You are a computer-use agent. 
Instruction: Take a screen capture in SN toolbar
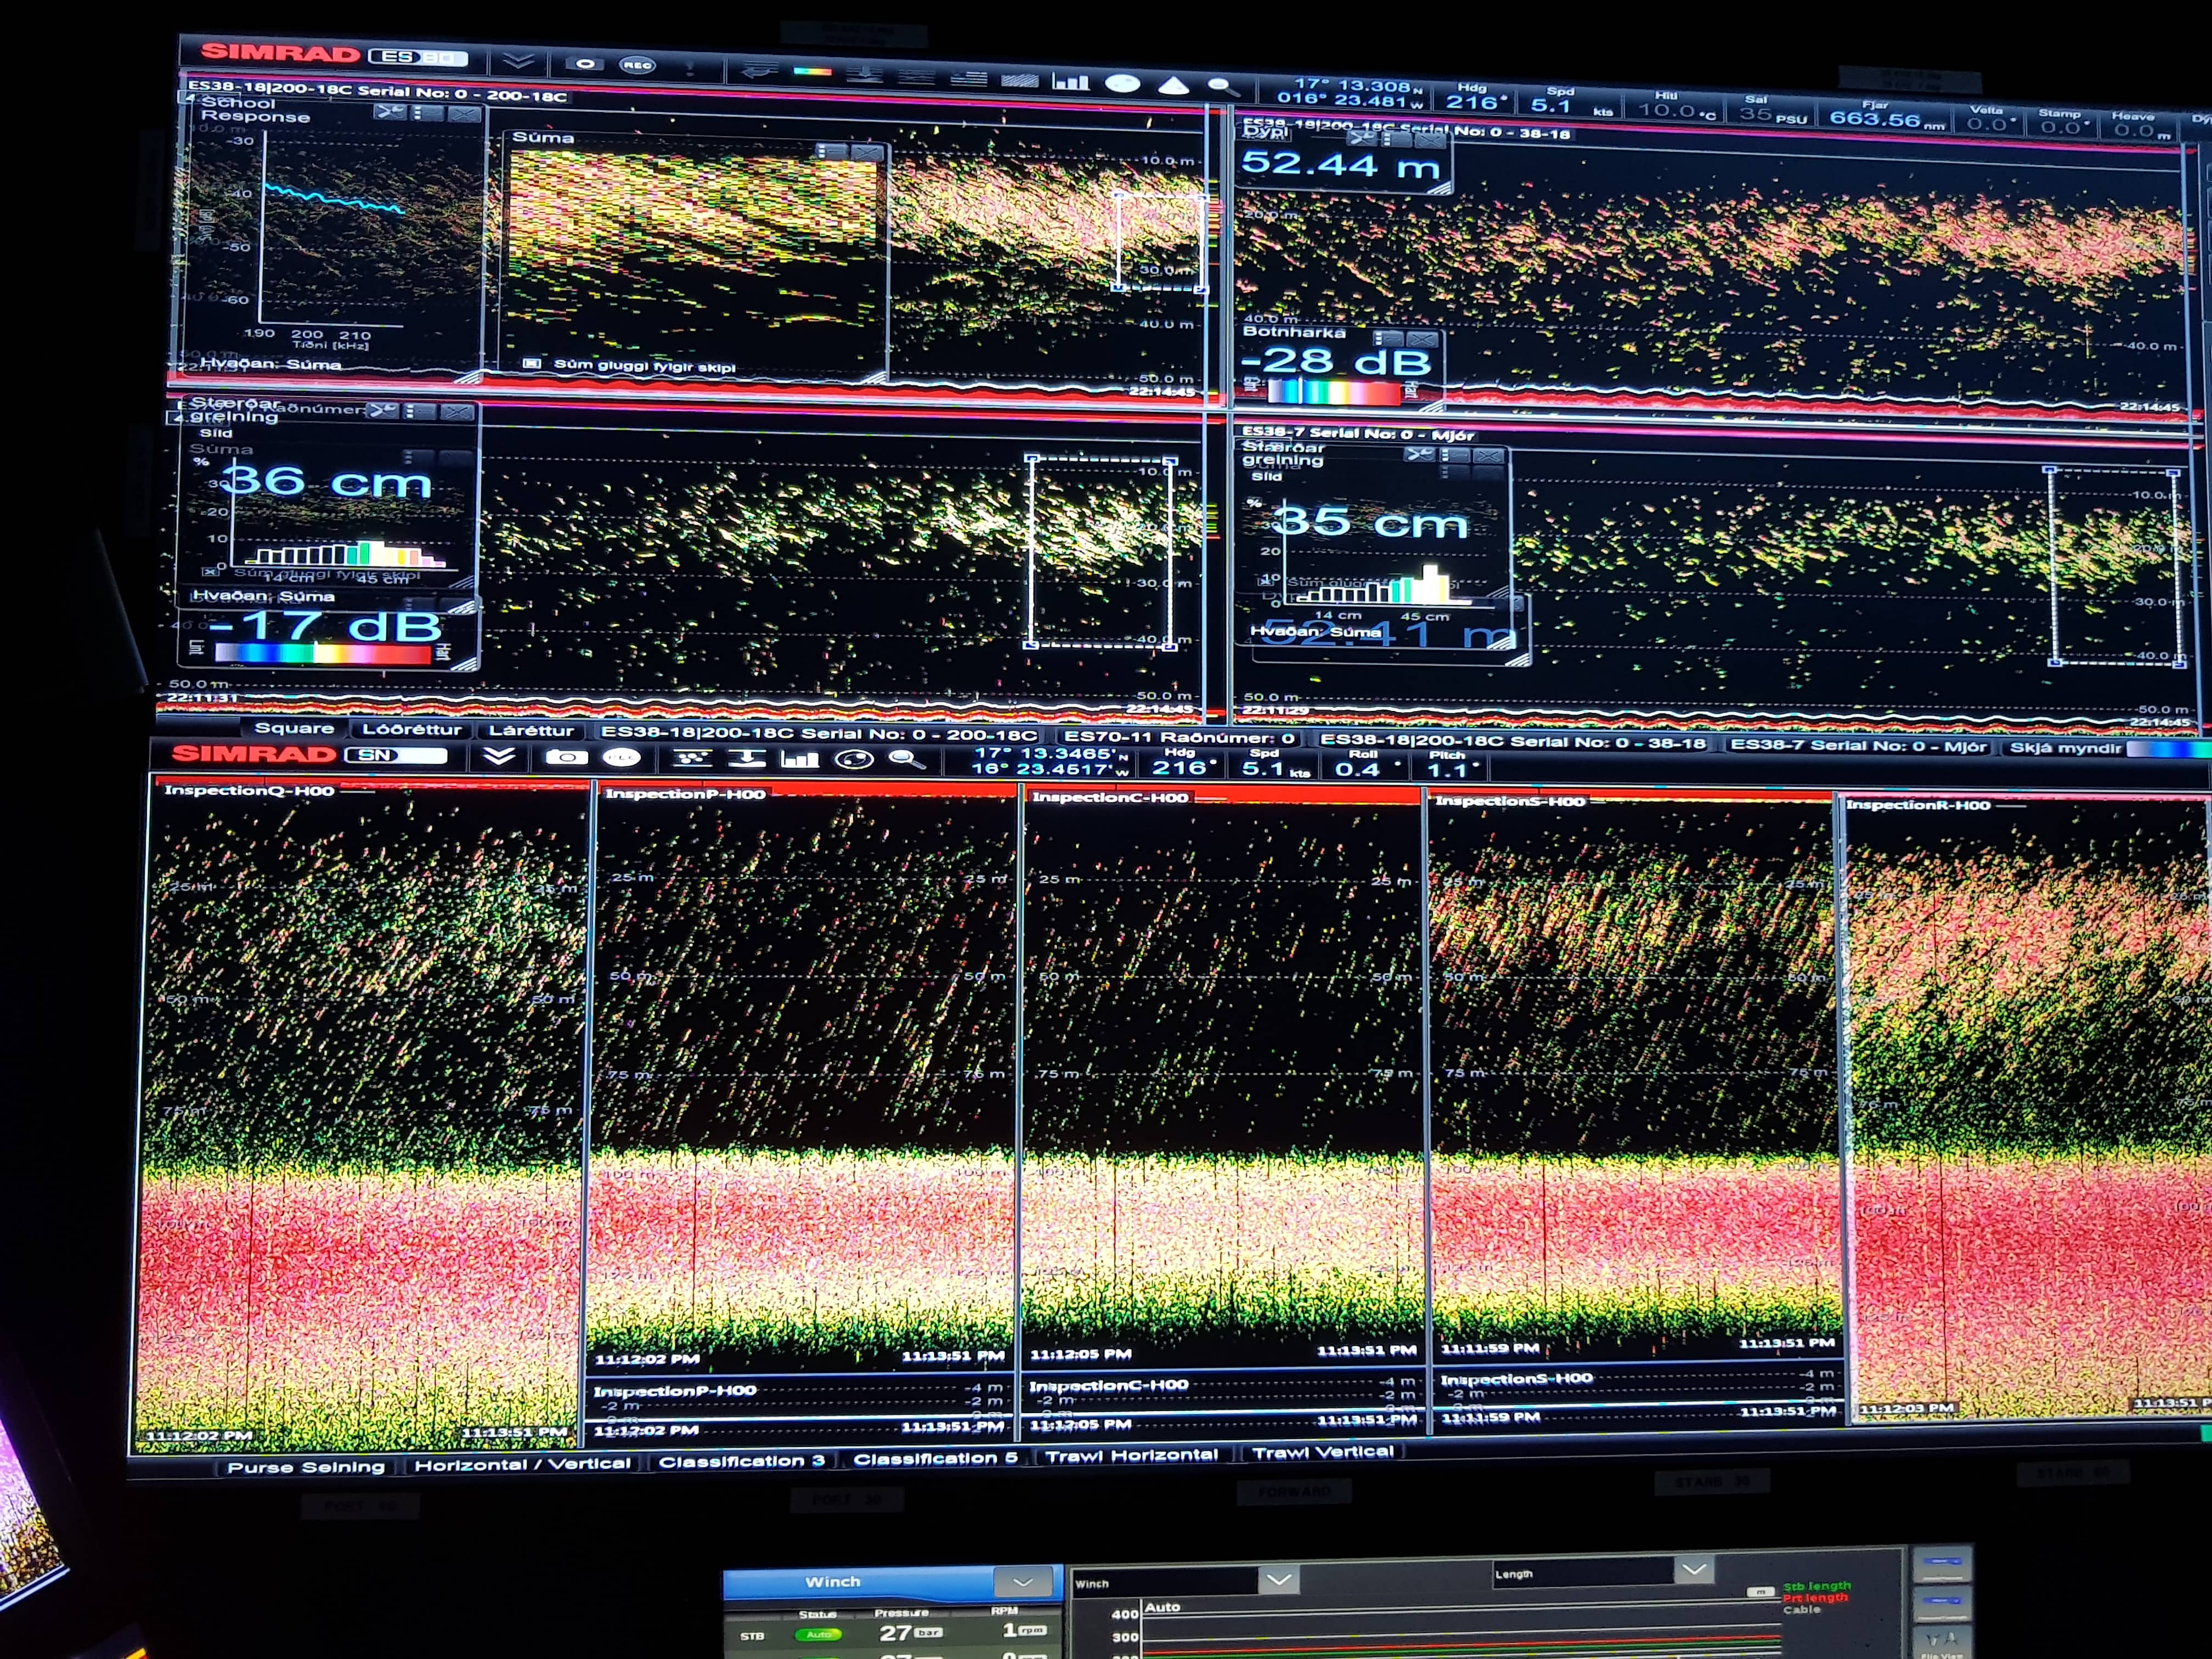point(566,758)
